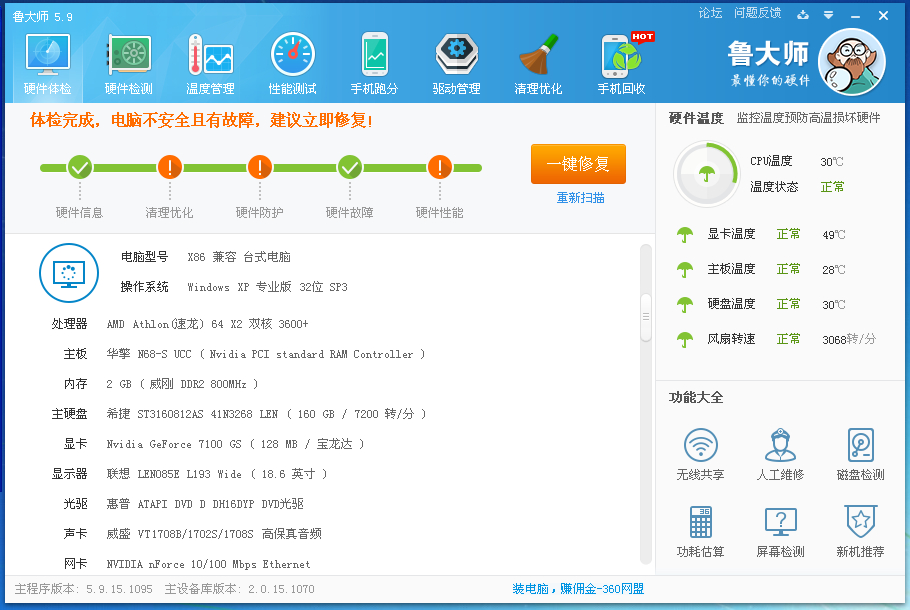Viewport: 910px width, 610px height.
Task: Click the 硬件温度 panel heading
Action: pyautogui.click(x=696, y=118)
